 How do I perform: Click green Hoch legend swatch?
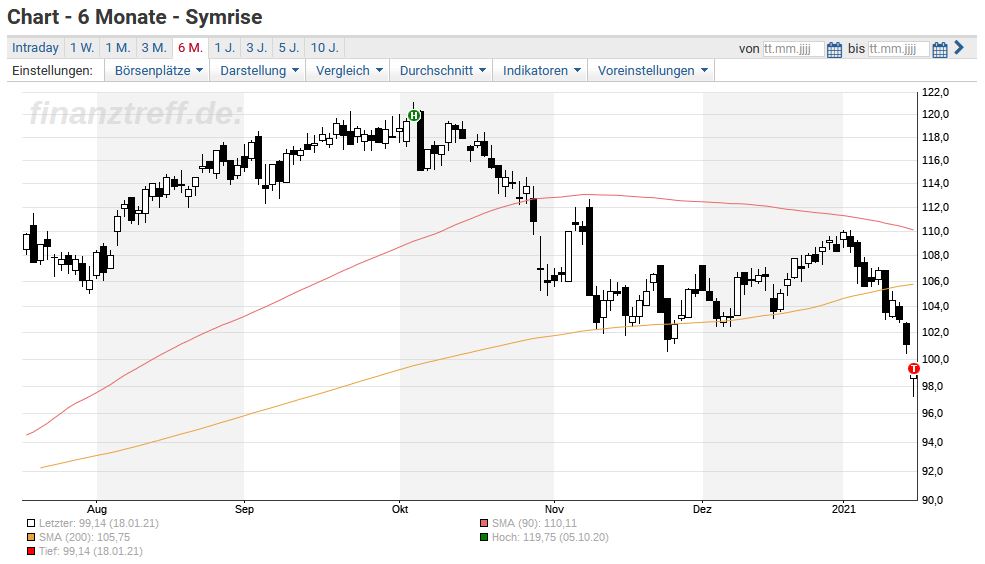coord(484,538)
